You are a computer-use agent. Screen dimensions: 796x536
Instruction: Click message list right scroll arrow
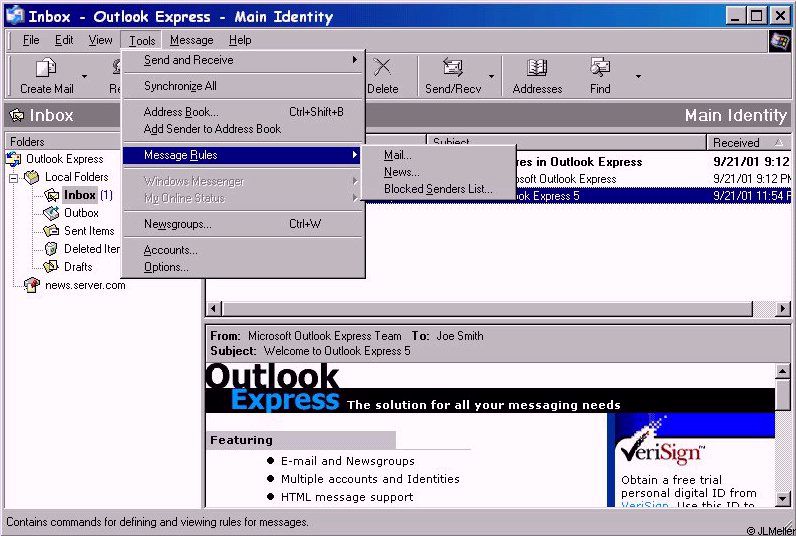pyautogui.click(x=783, y=308)
